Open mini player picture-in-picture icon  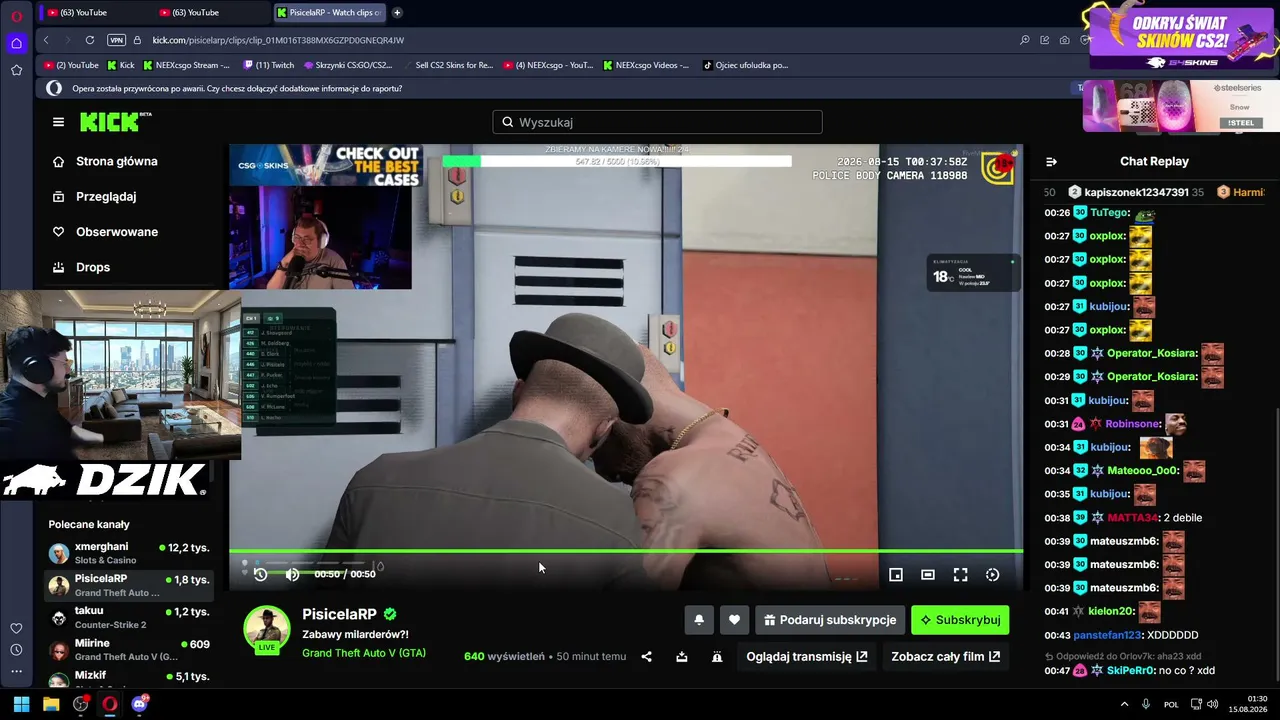tap(896, 575)
